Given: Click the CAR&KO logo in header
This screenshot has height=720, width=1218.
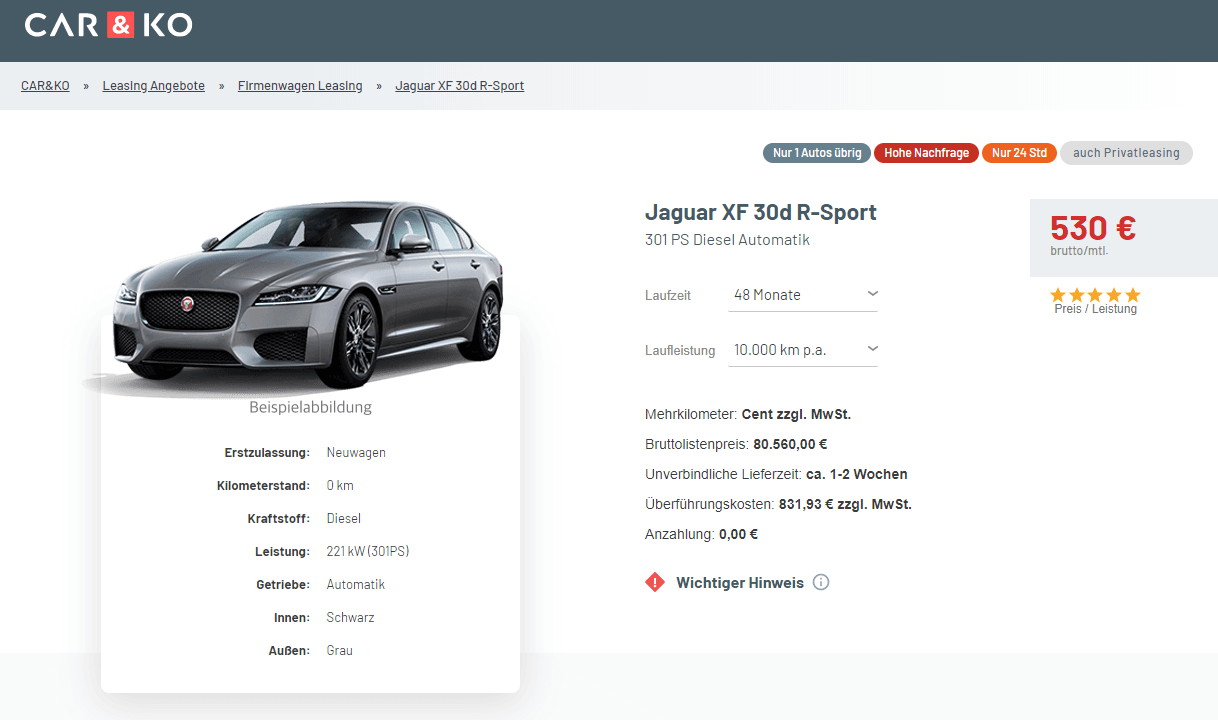Looking at the screenshot, I should (108, 25).
